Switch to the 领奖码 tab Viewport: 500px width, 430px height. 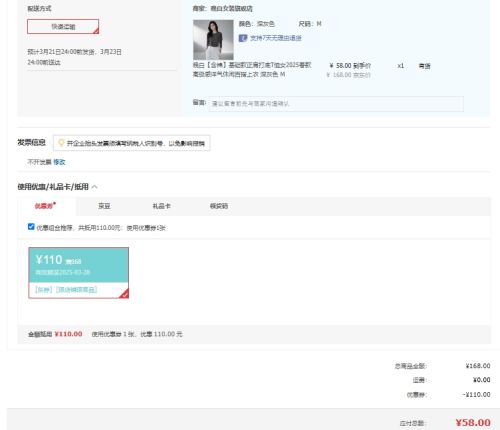219,206
